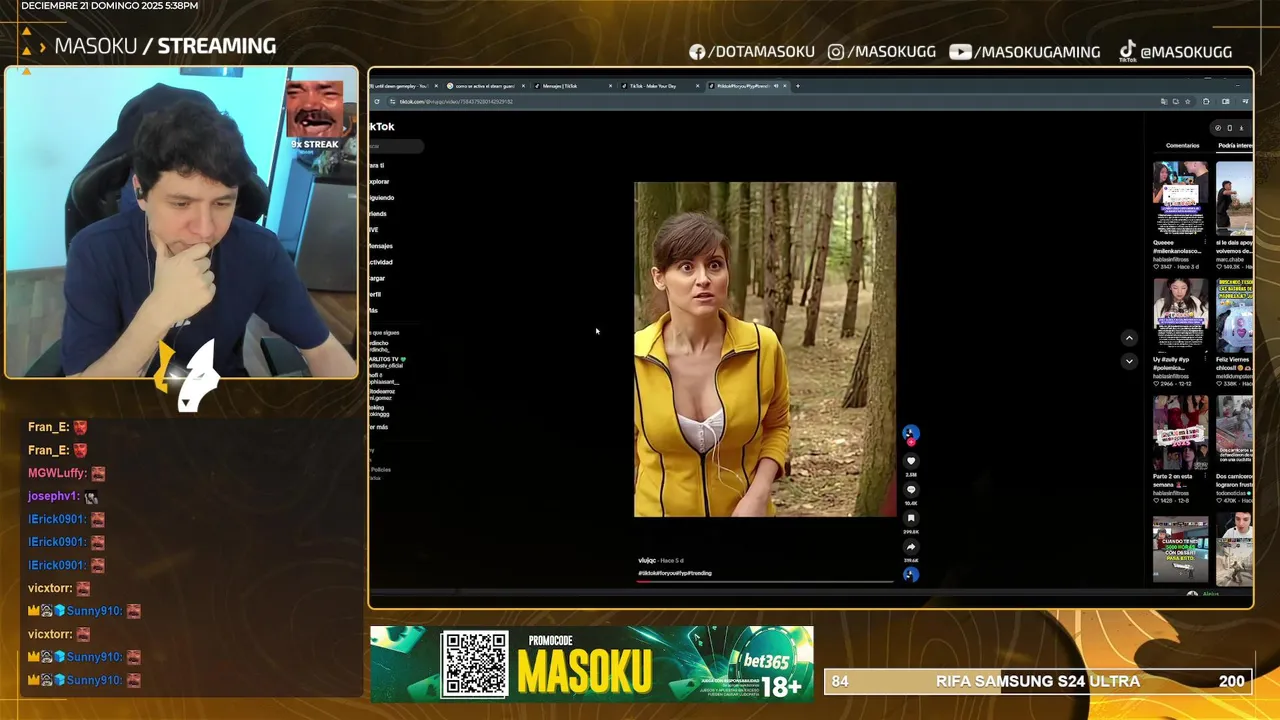Click josephv1 chat message
Image resolution: width=1280 pixels, height=720 pixels.
[62, 496]
